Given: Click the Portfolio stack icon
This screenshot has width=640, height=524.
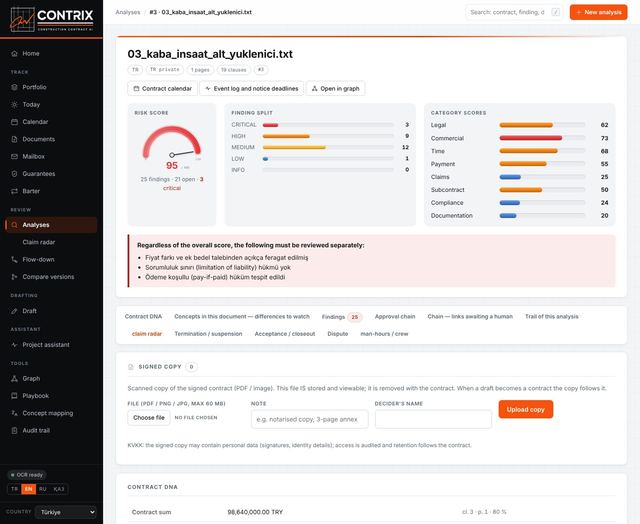Looking at the screenshot, I should 14,87.
